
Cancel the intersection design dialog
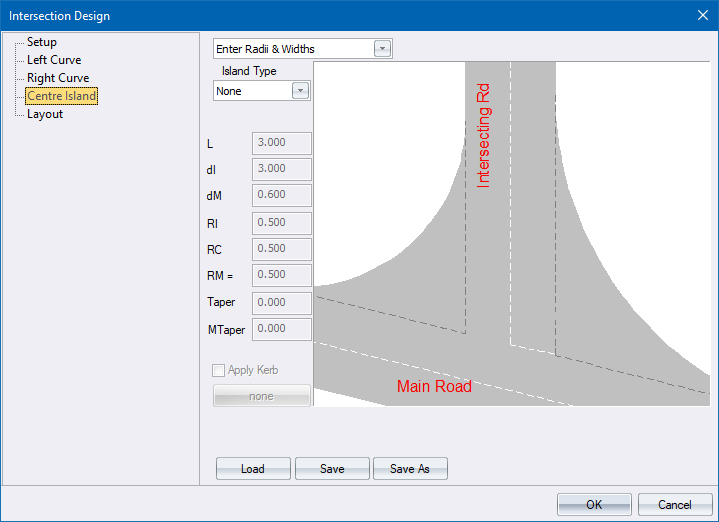(x=675, y=504)
